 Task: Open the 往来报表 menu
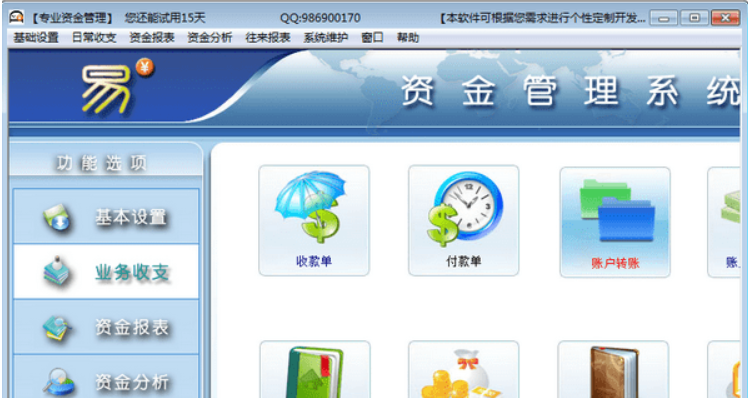(x=268, y=38)
